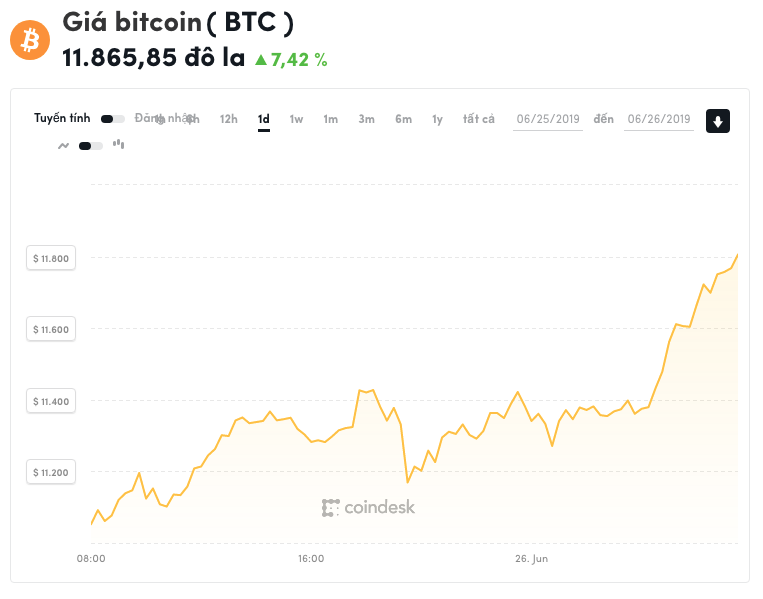This screenshot has width=763, height=599.
Task: Click the green 7,42 % change indicator
Action: [291, 59]
